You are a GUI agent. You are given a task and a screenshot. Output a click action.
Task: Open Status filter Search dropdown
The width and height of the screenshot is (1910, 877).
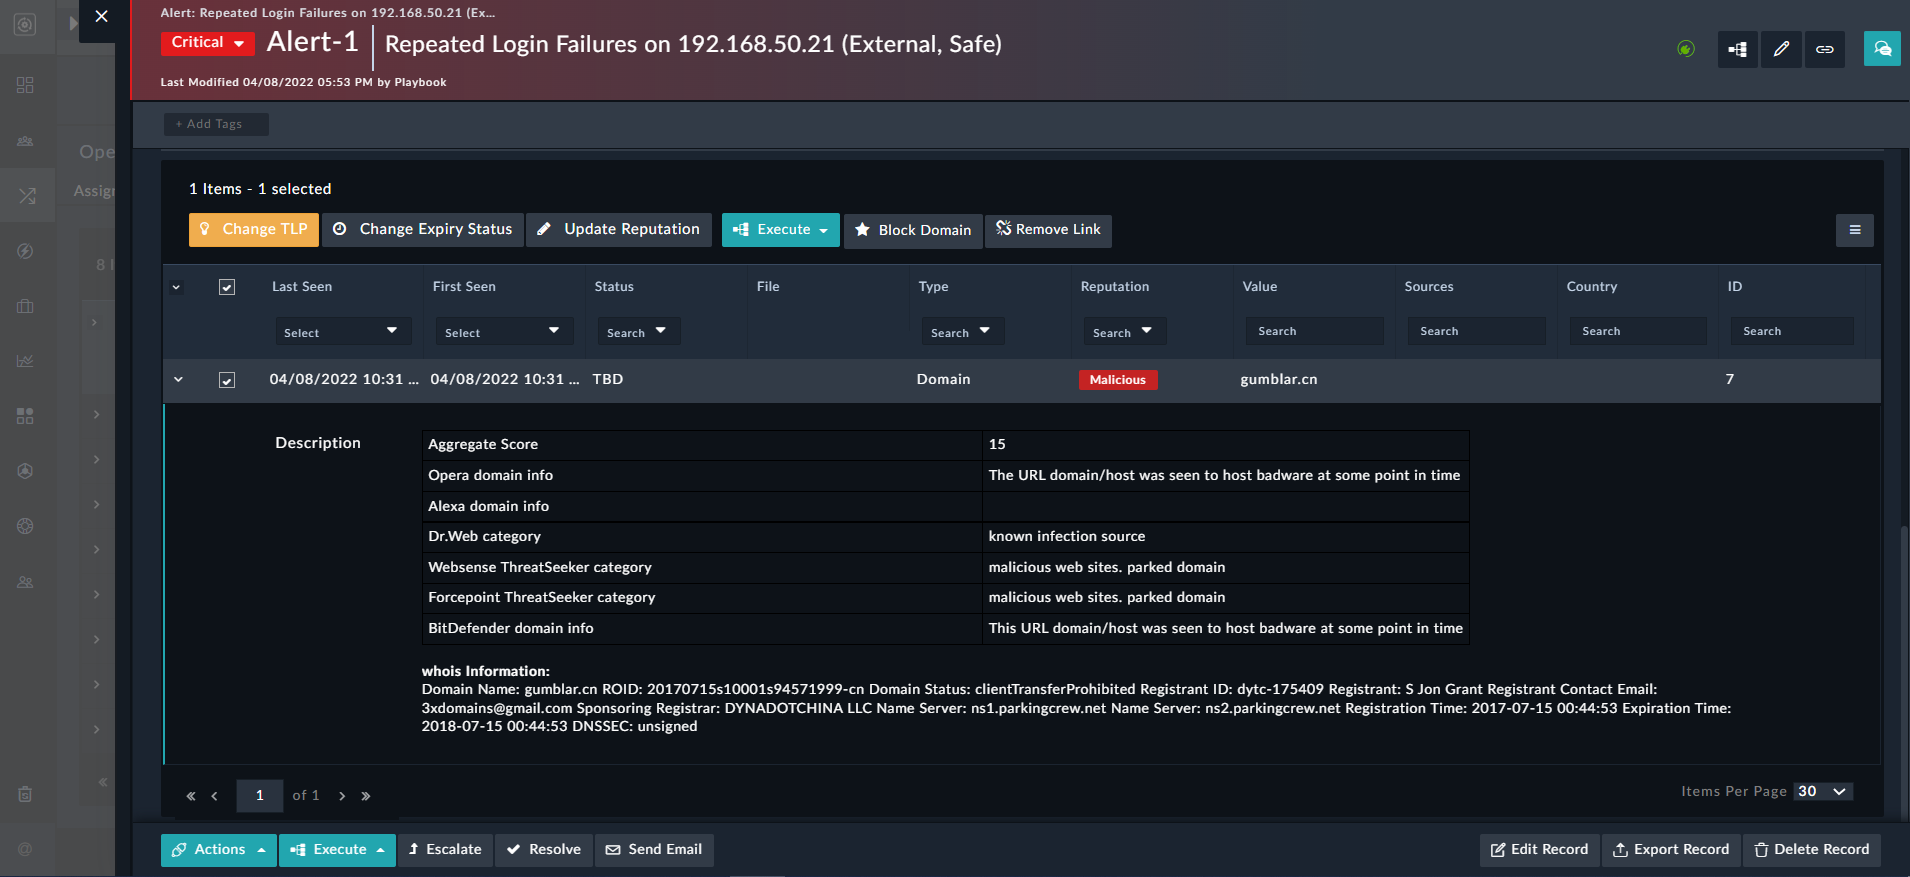[x=638, y=332]
